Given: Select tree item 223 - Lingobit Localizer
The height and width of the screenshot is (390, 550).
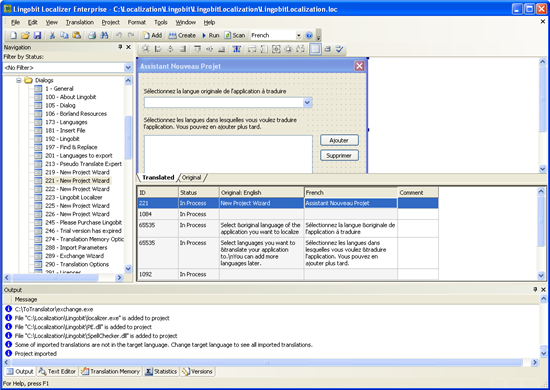Looking at the screenshot, I should 74,197.
